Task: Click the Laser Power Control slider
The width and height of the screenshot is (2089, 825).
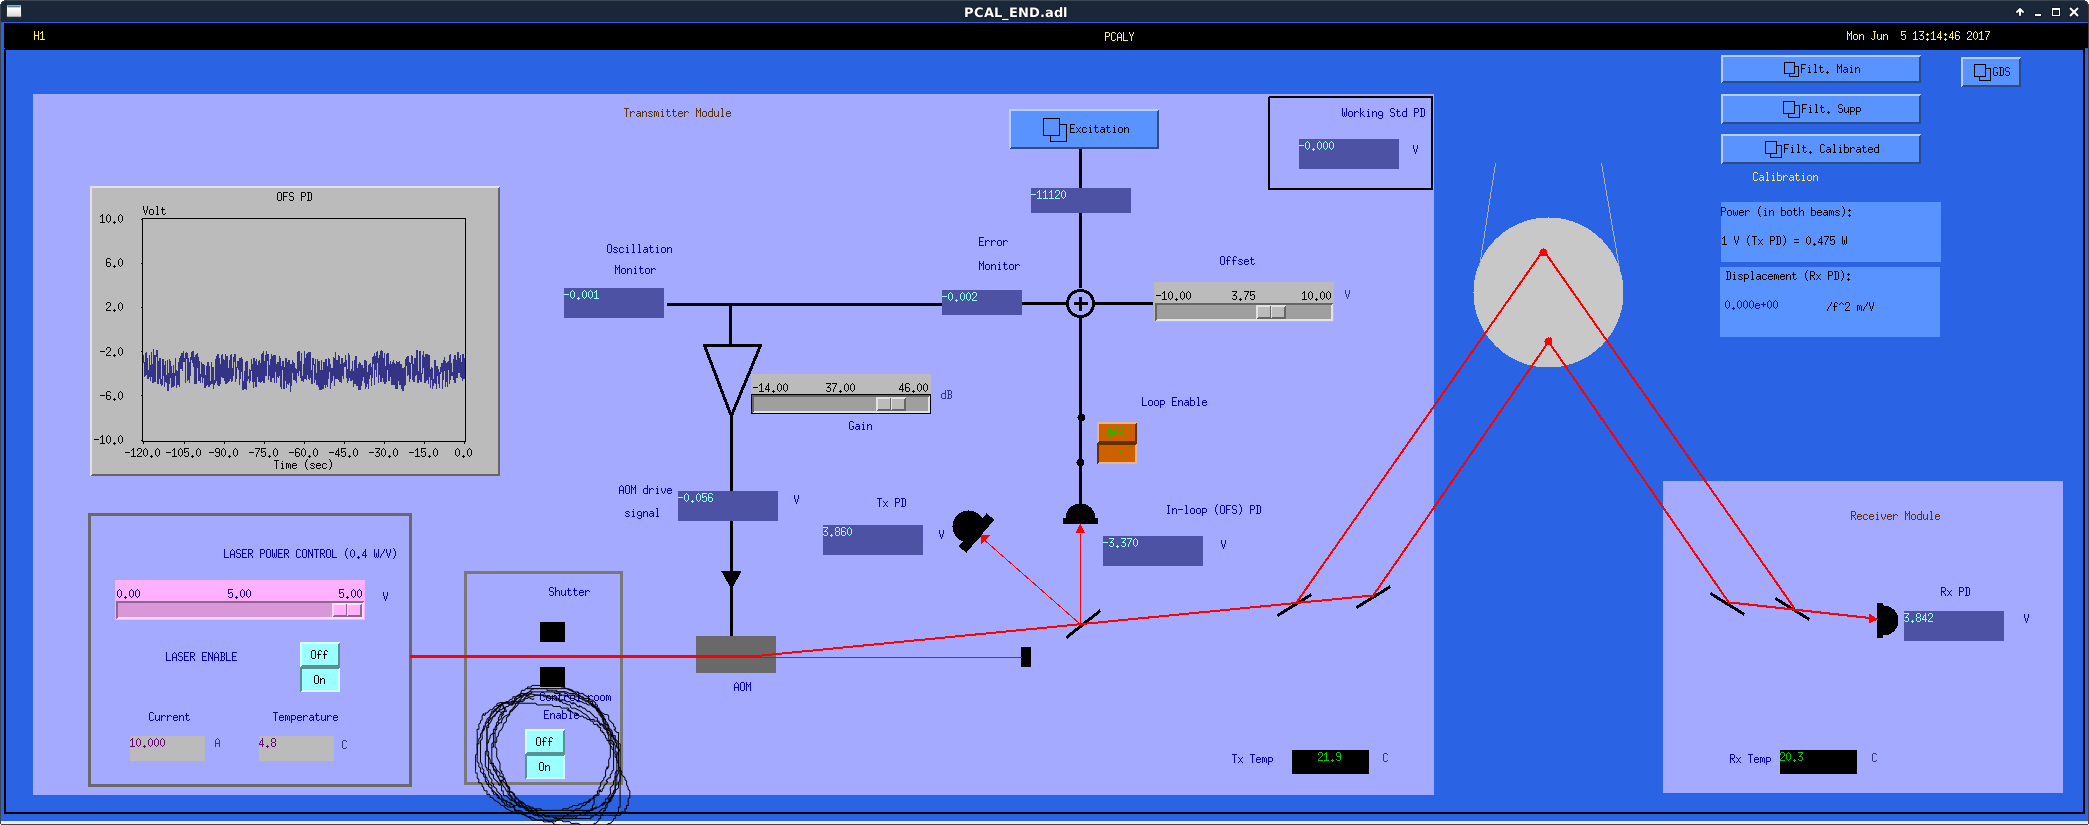Action: tap(240, 610)
